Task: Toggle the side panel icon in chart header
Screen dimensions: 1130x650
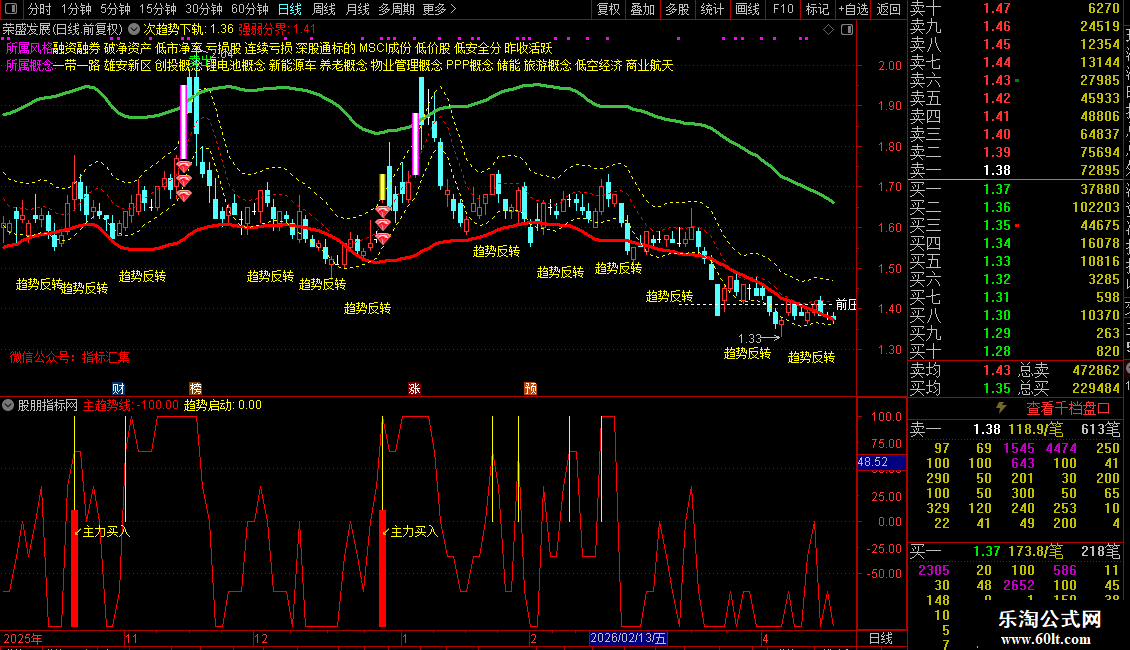Action: point(847,30)
